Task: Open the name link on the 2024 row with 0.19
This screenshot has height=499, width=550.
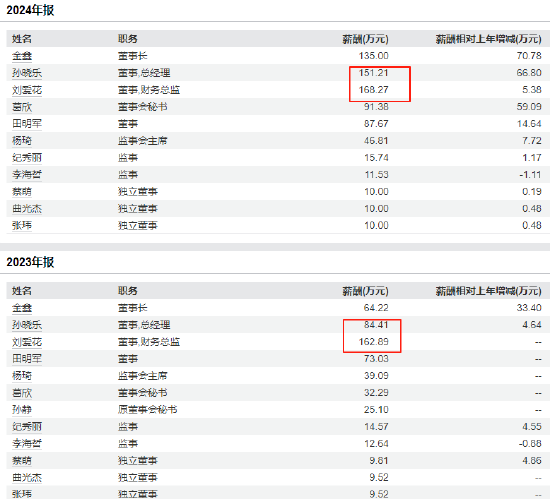Action: pyautogui.click(x=22, y=192)
